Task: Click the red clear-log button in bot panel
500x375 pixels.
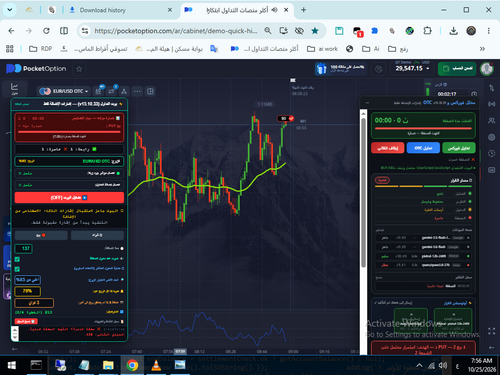Action: (26, 321)
